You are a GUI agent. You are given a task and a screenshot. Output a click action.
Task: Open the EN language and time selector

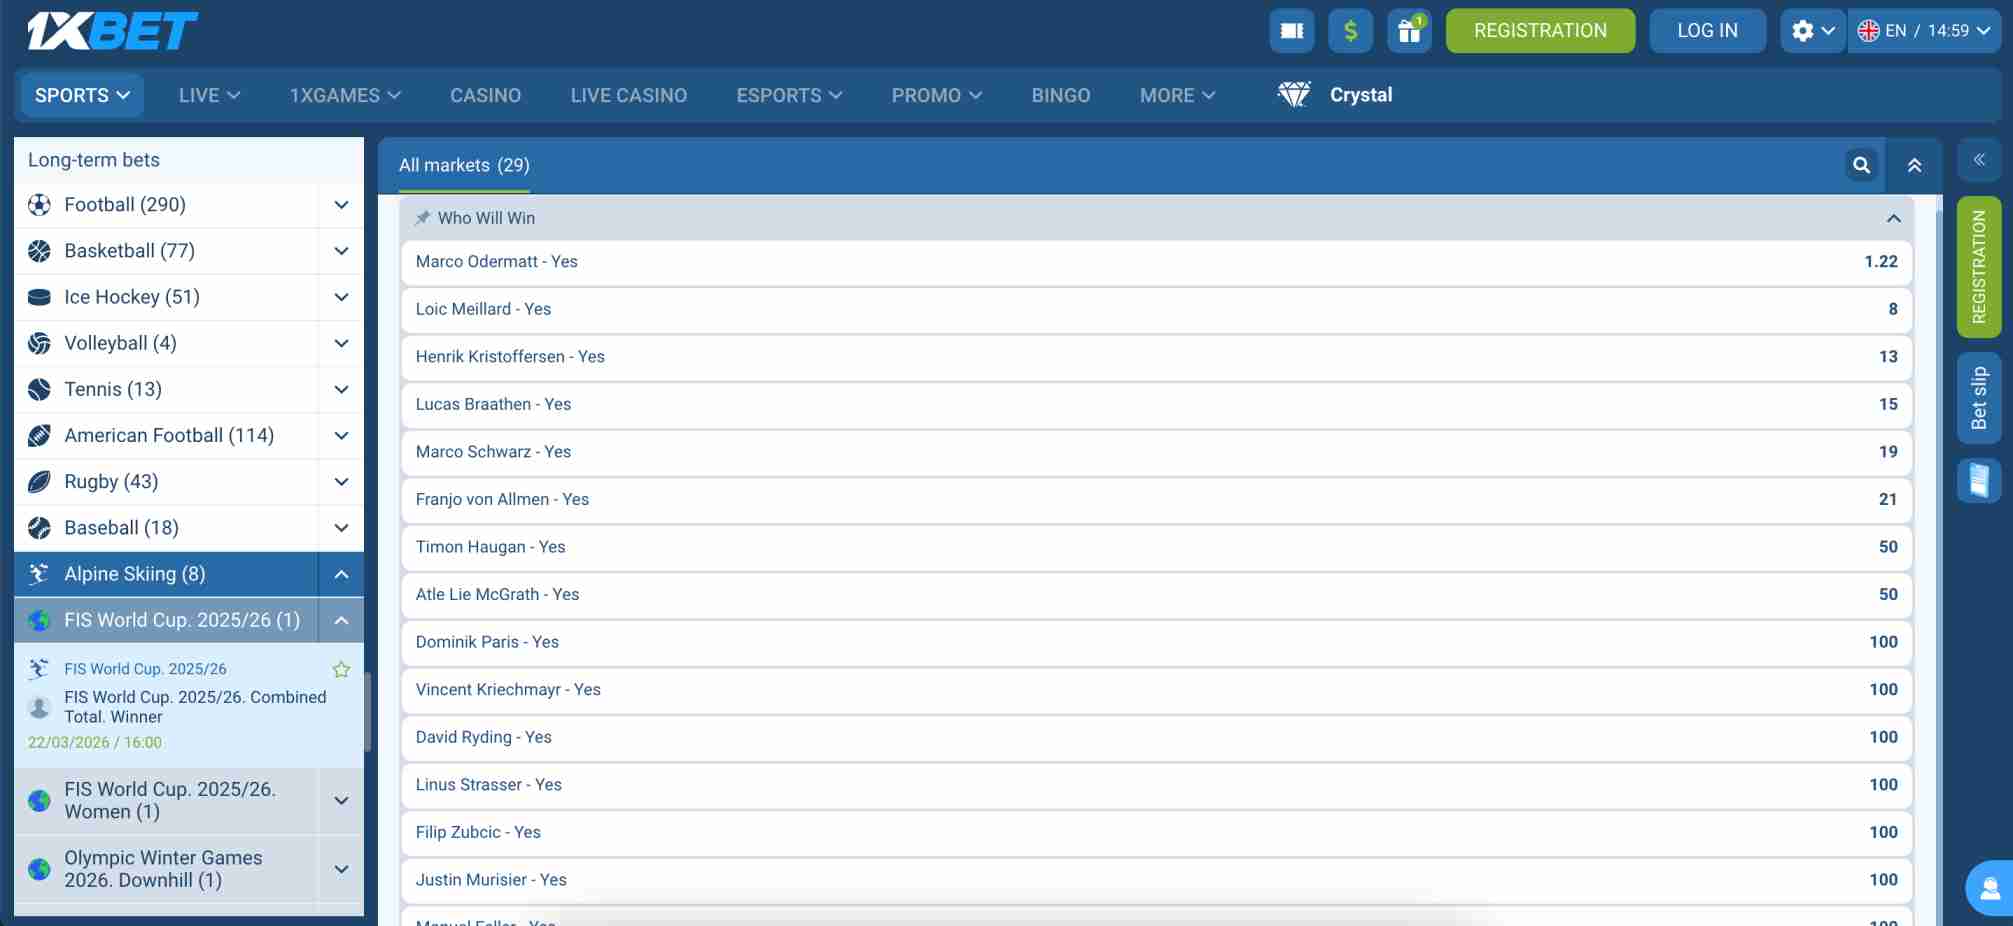[1924, 31]
